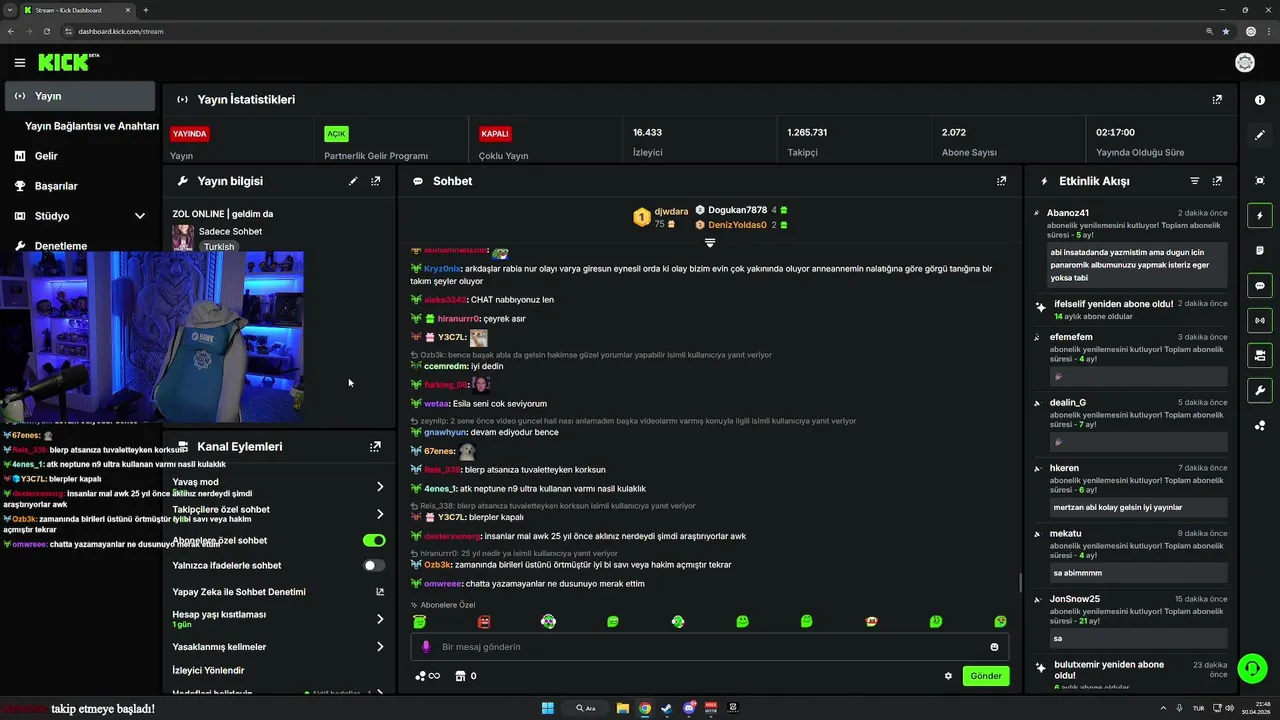Open Hesap yaşı kısıtlaması chevron
Viewport: 1280px width, 720px height.
point(380,619)
